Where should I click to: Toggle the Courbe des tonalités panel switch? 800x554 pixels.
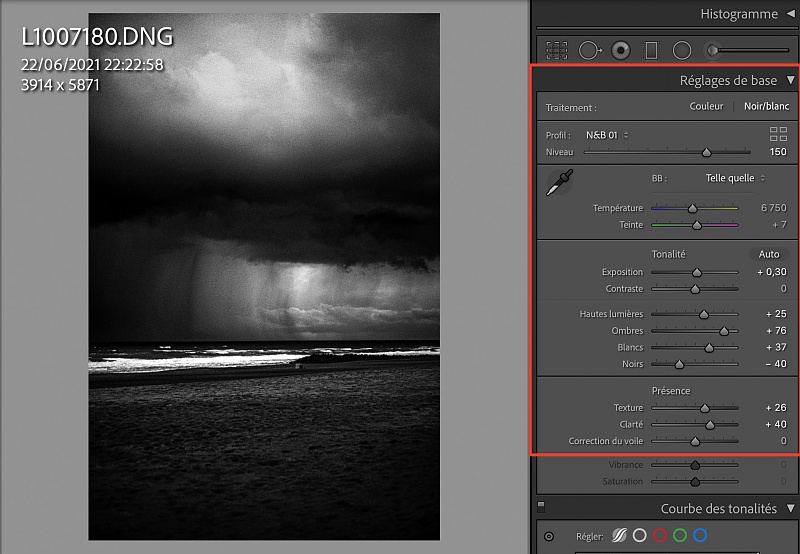[x=541, y=507]
